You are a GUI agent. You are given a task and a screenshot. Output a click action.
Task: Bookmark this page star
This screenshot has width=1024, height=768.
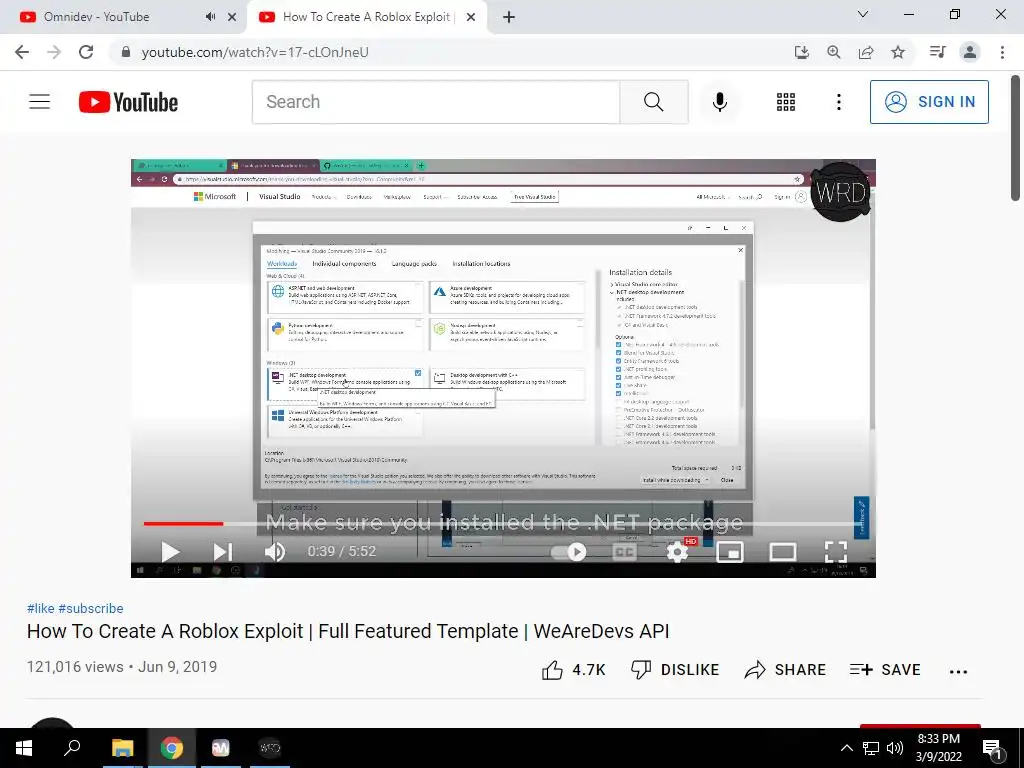(898, 52)
